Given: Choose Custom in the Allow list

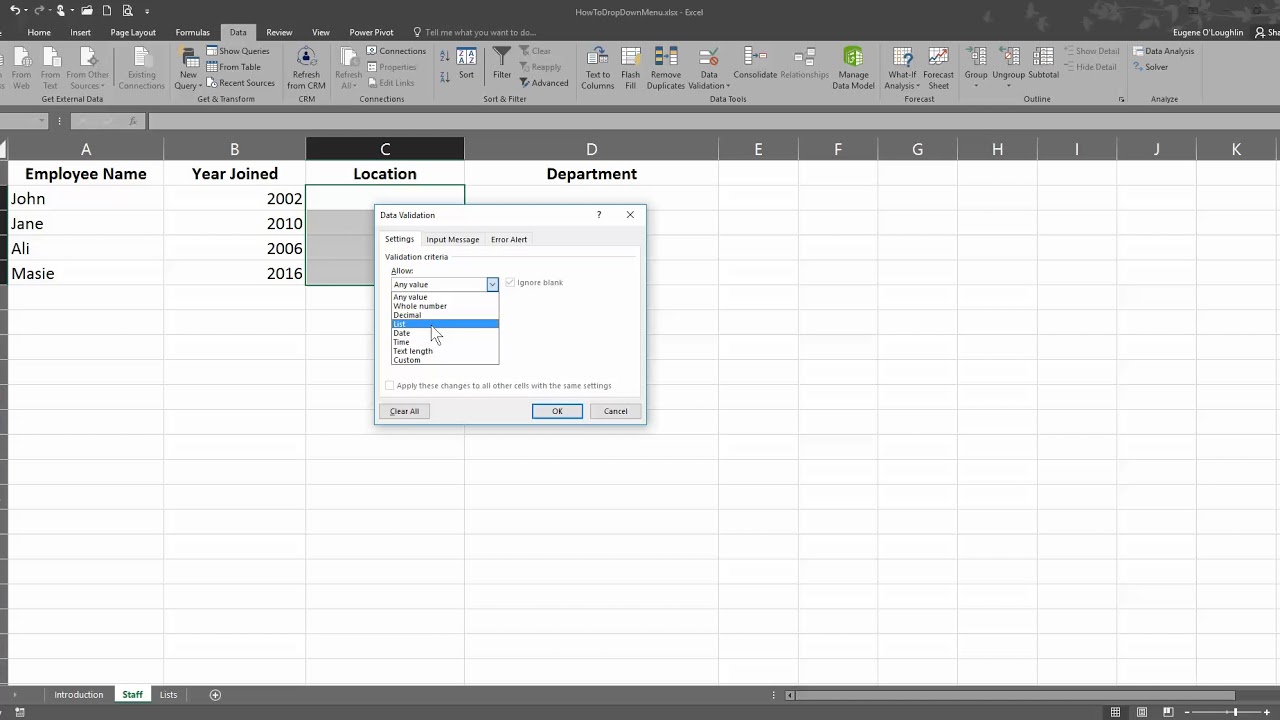Looking at the screenshot, I should [445, 360].
